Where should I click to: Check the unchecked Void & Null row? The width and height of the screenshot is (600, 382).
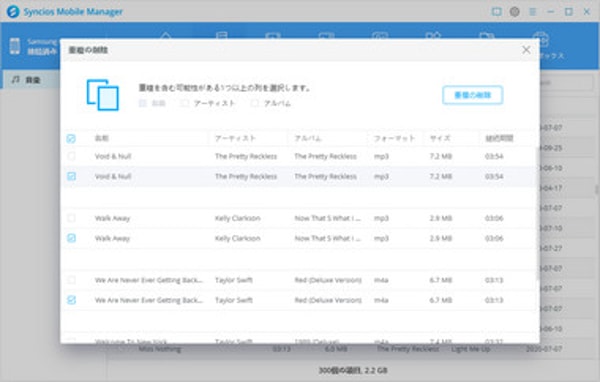[x=71, y=156]
